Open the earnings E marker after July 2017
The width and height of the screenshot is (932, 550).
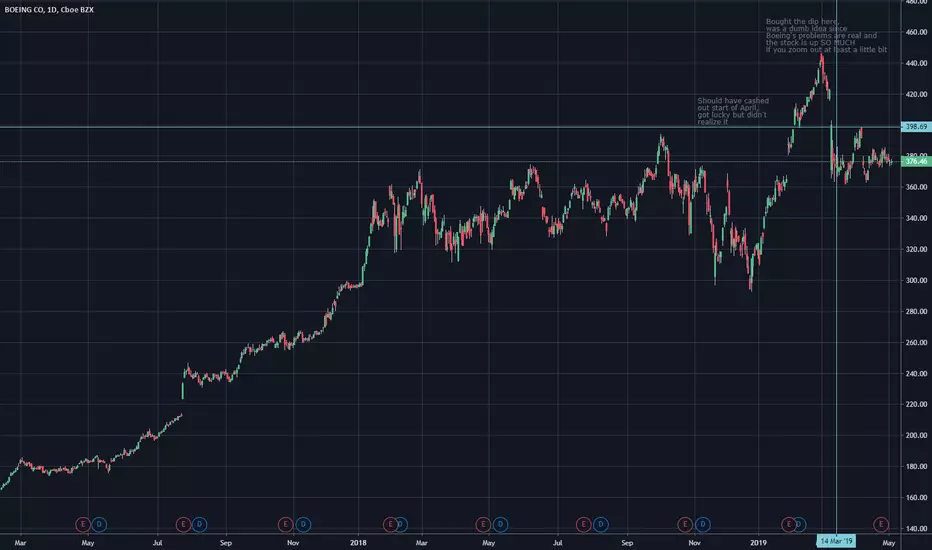pos(183,524)
